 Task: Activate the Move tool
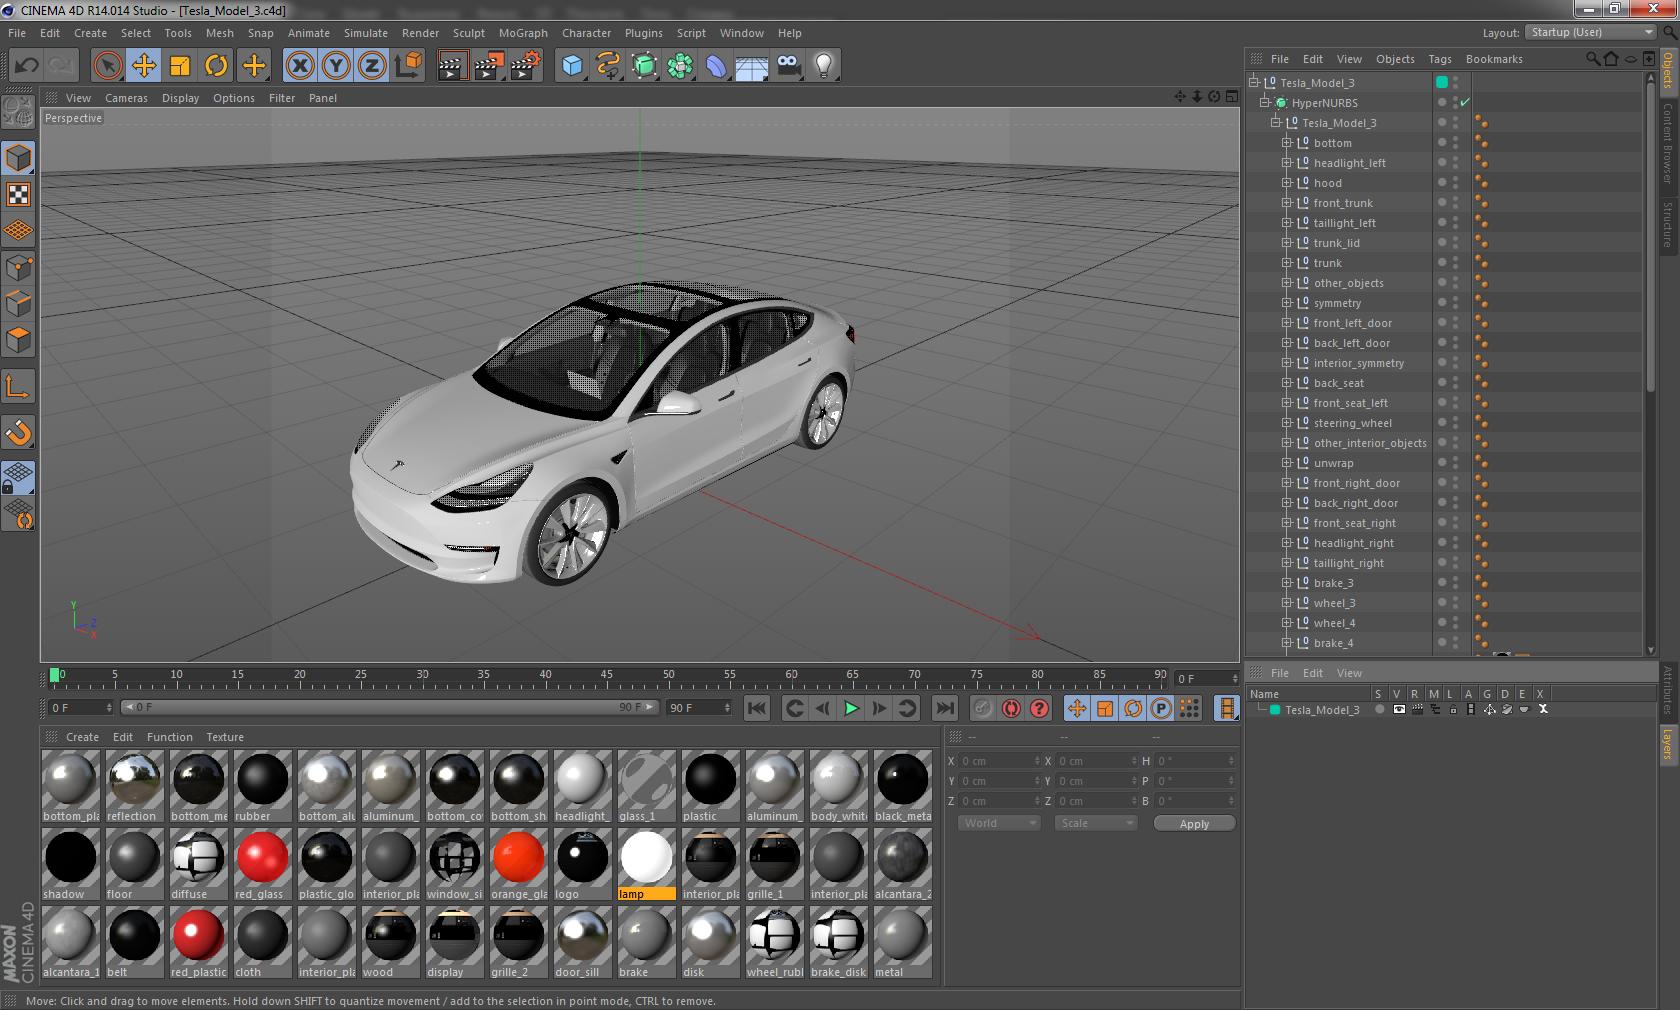tap(144, 66)
